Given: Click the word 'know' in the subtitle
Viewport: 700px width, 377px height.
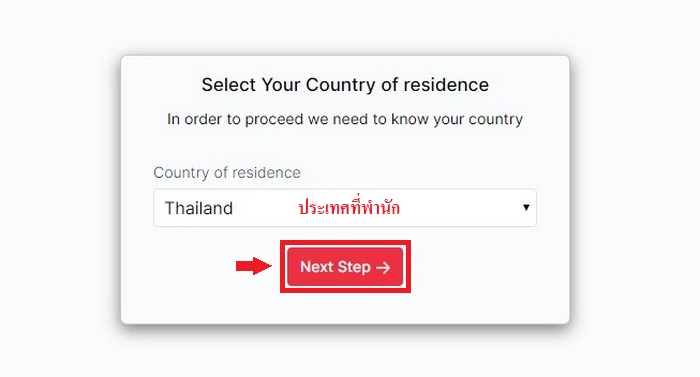Looking at the screenshot, I should (x=409, y=119).
